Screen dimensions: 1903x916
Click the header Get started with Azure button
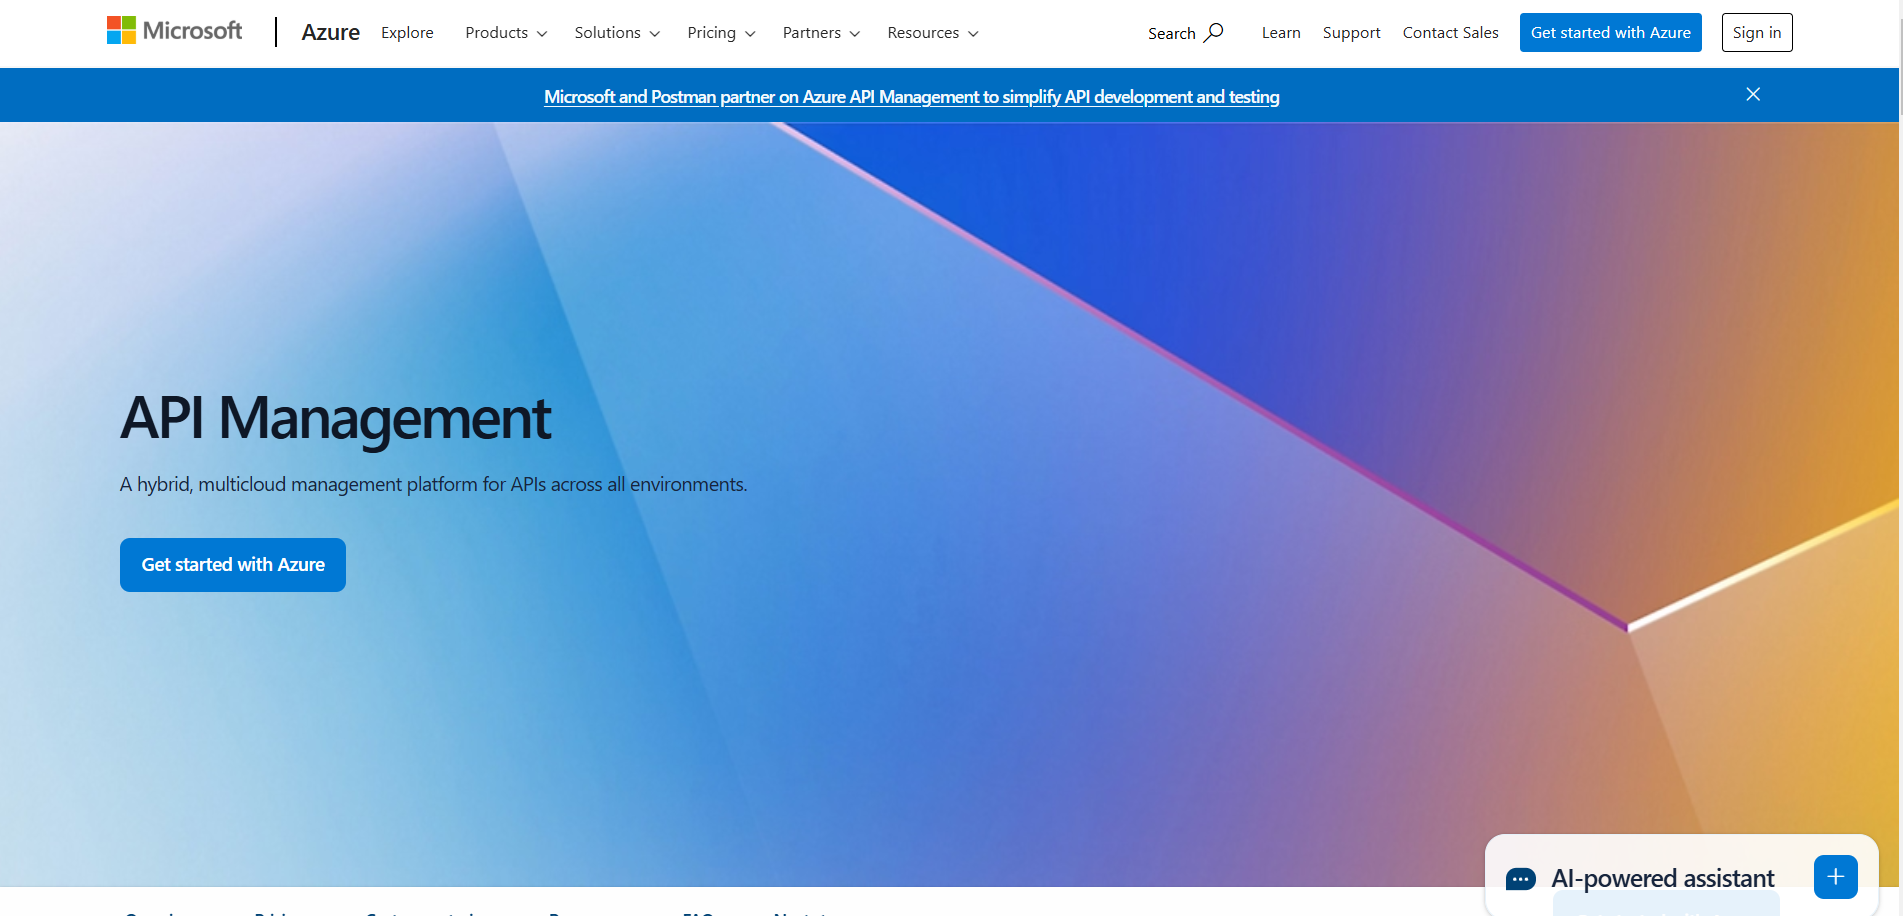[1611, 32]
